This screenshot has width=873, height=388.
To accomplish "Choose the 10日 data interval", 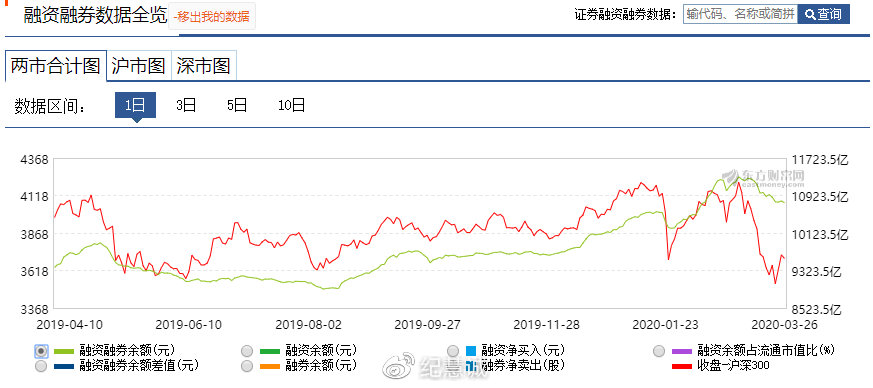I will pyautogui.click(x=292, y=105).
